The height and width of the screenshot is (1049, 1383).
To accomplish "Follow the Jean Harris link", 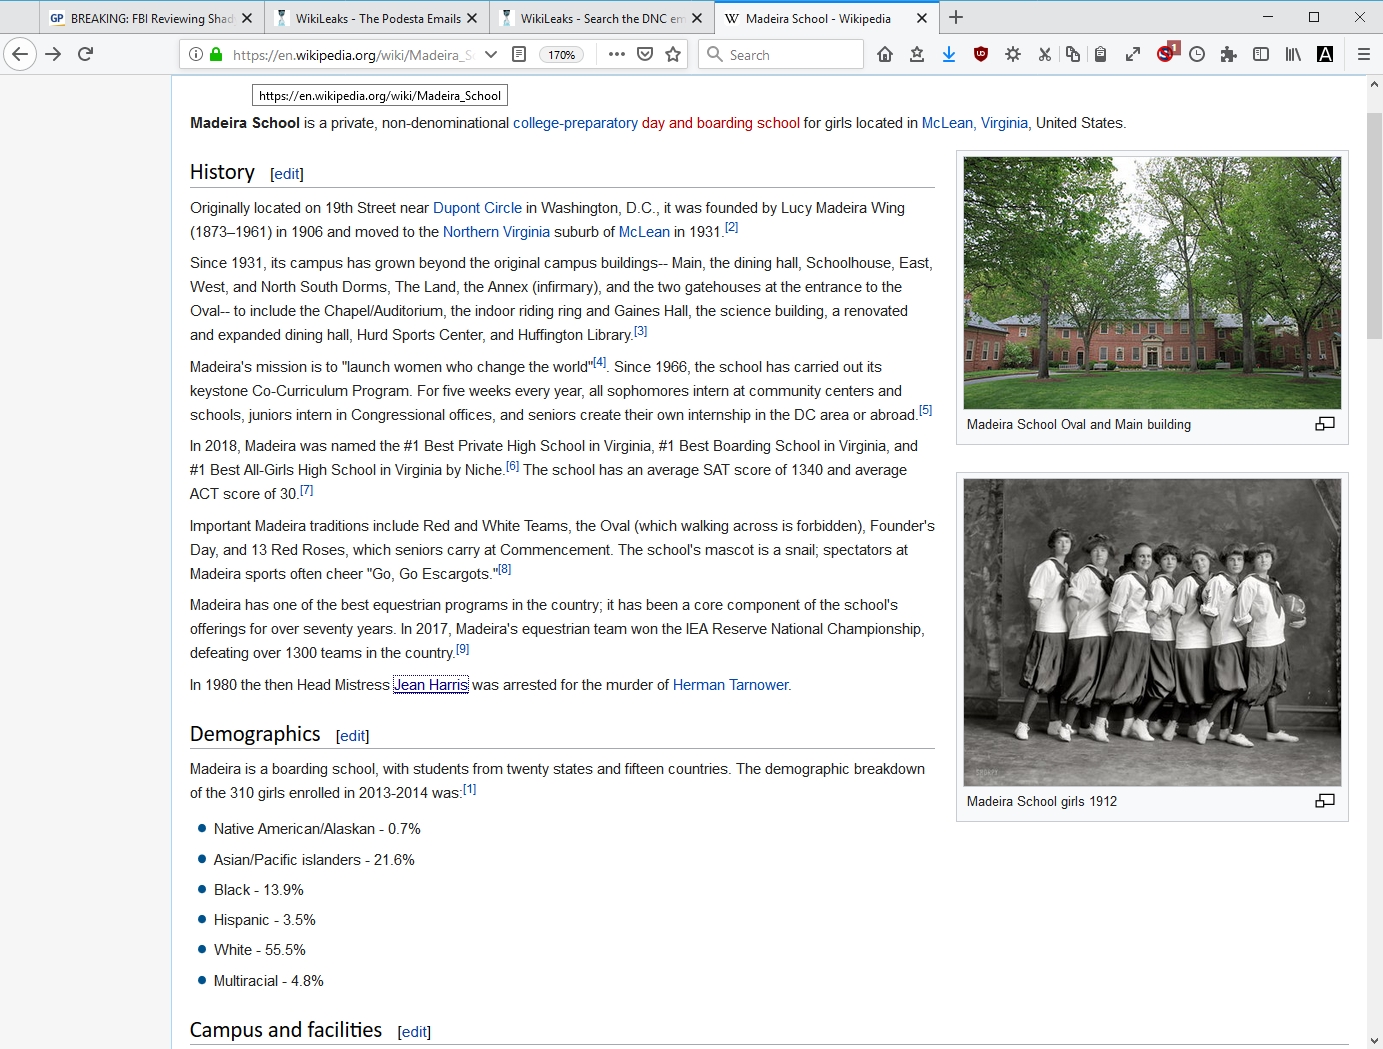I will pos(431,685).
